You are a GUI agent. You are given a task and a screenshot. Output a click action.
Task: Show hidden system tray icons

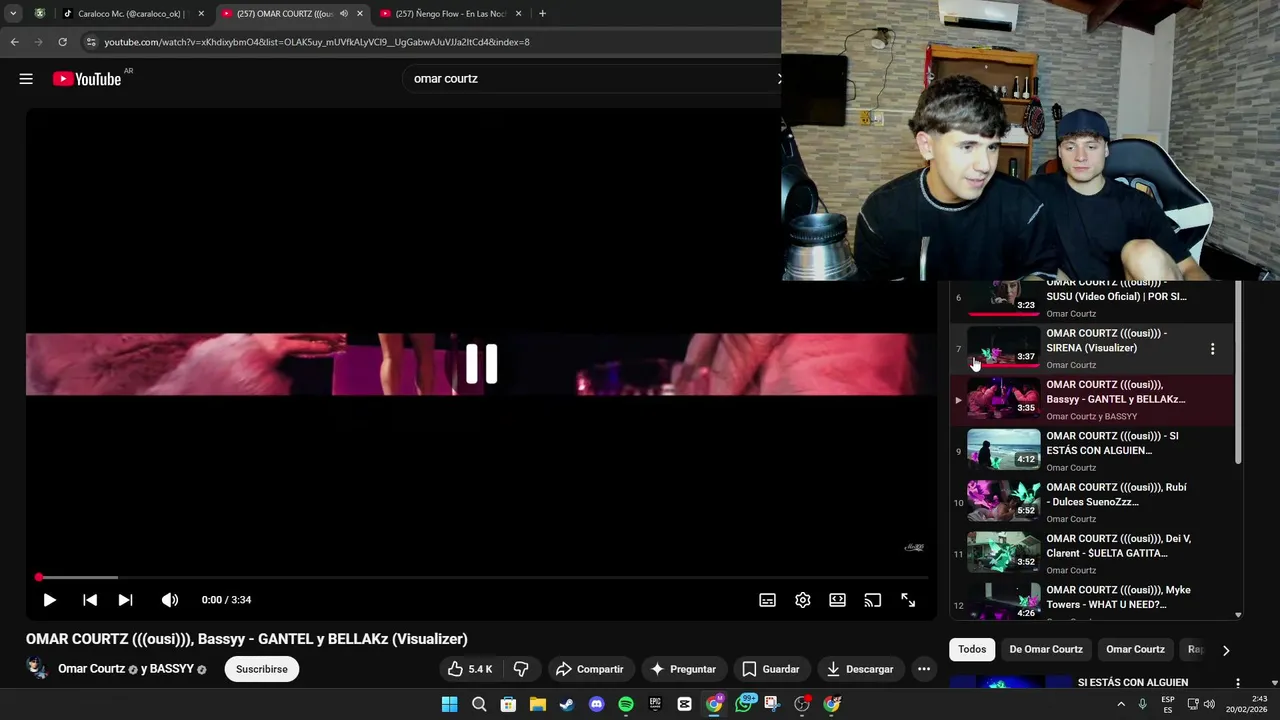[x=1120, y=704]
